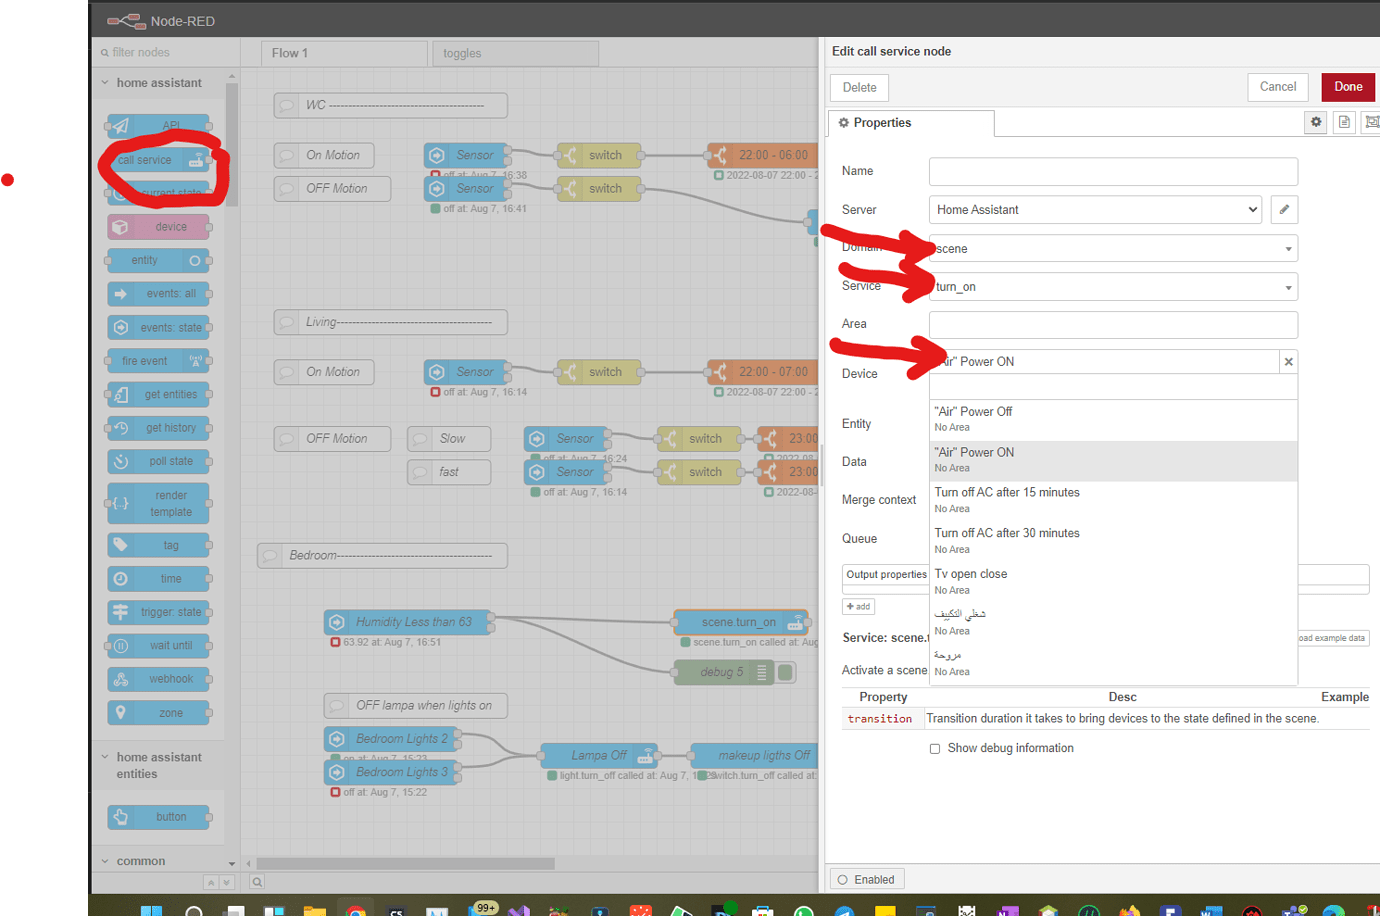Screen dimensions: 1380x916
Task: Open node settings gear icon in edit panel
Action: tap(1316, 122)
